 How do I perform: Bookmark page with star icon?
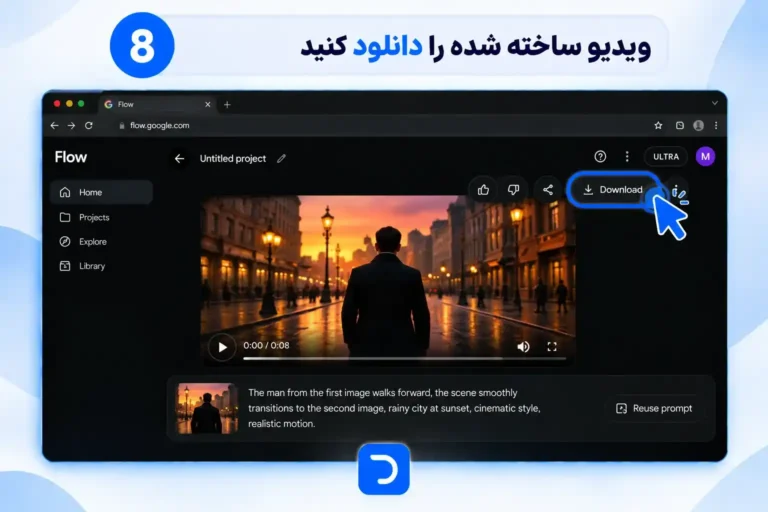(x=658, y=125)
